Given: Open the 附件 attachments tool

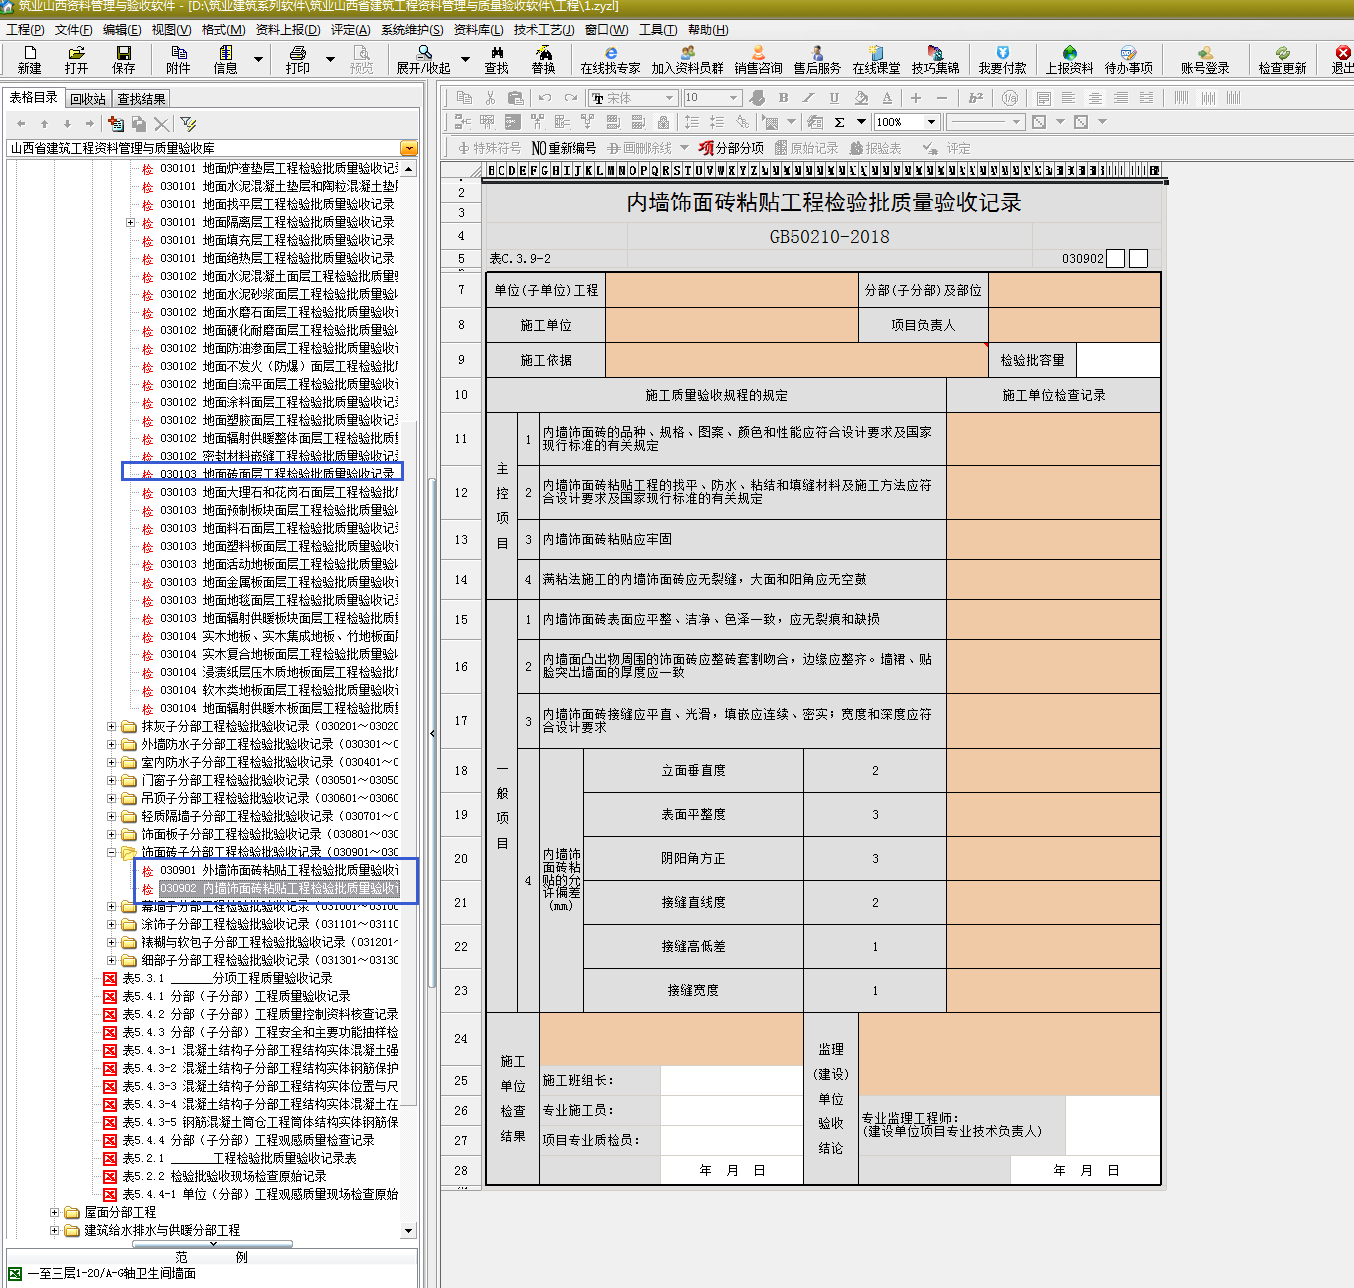Looking at the screenshot, I should coord(178,59).
